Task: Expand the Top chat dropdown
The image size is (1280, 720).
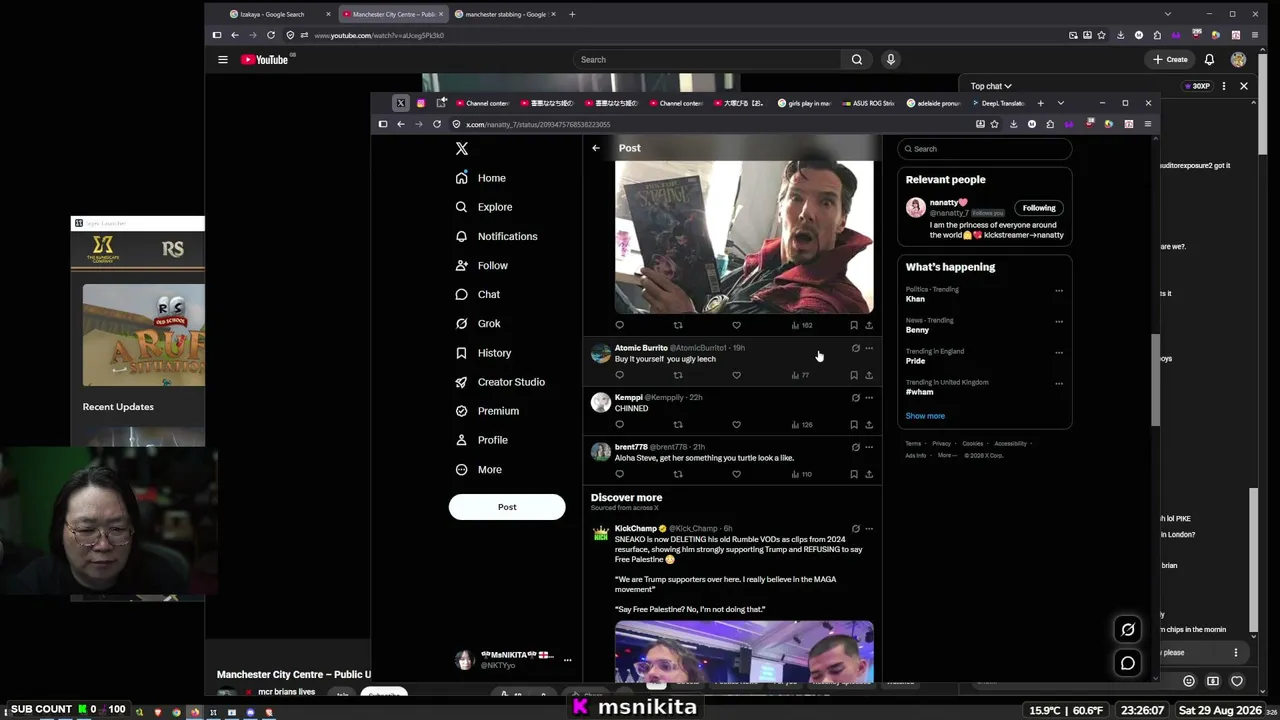Action: [991, 86]
